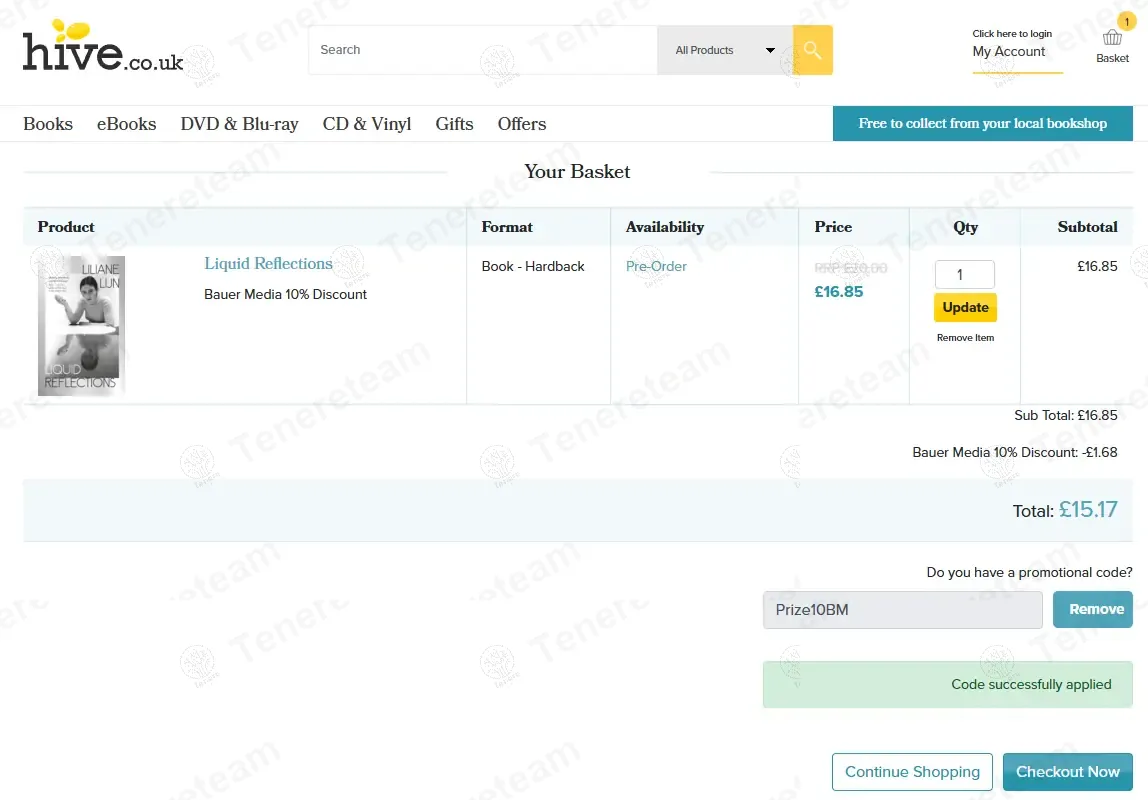Click the yellow search magnifier button
Image resolution: width=1148 pixels, height=800 pixels.
coord(813,50)
